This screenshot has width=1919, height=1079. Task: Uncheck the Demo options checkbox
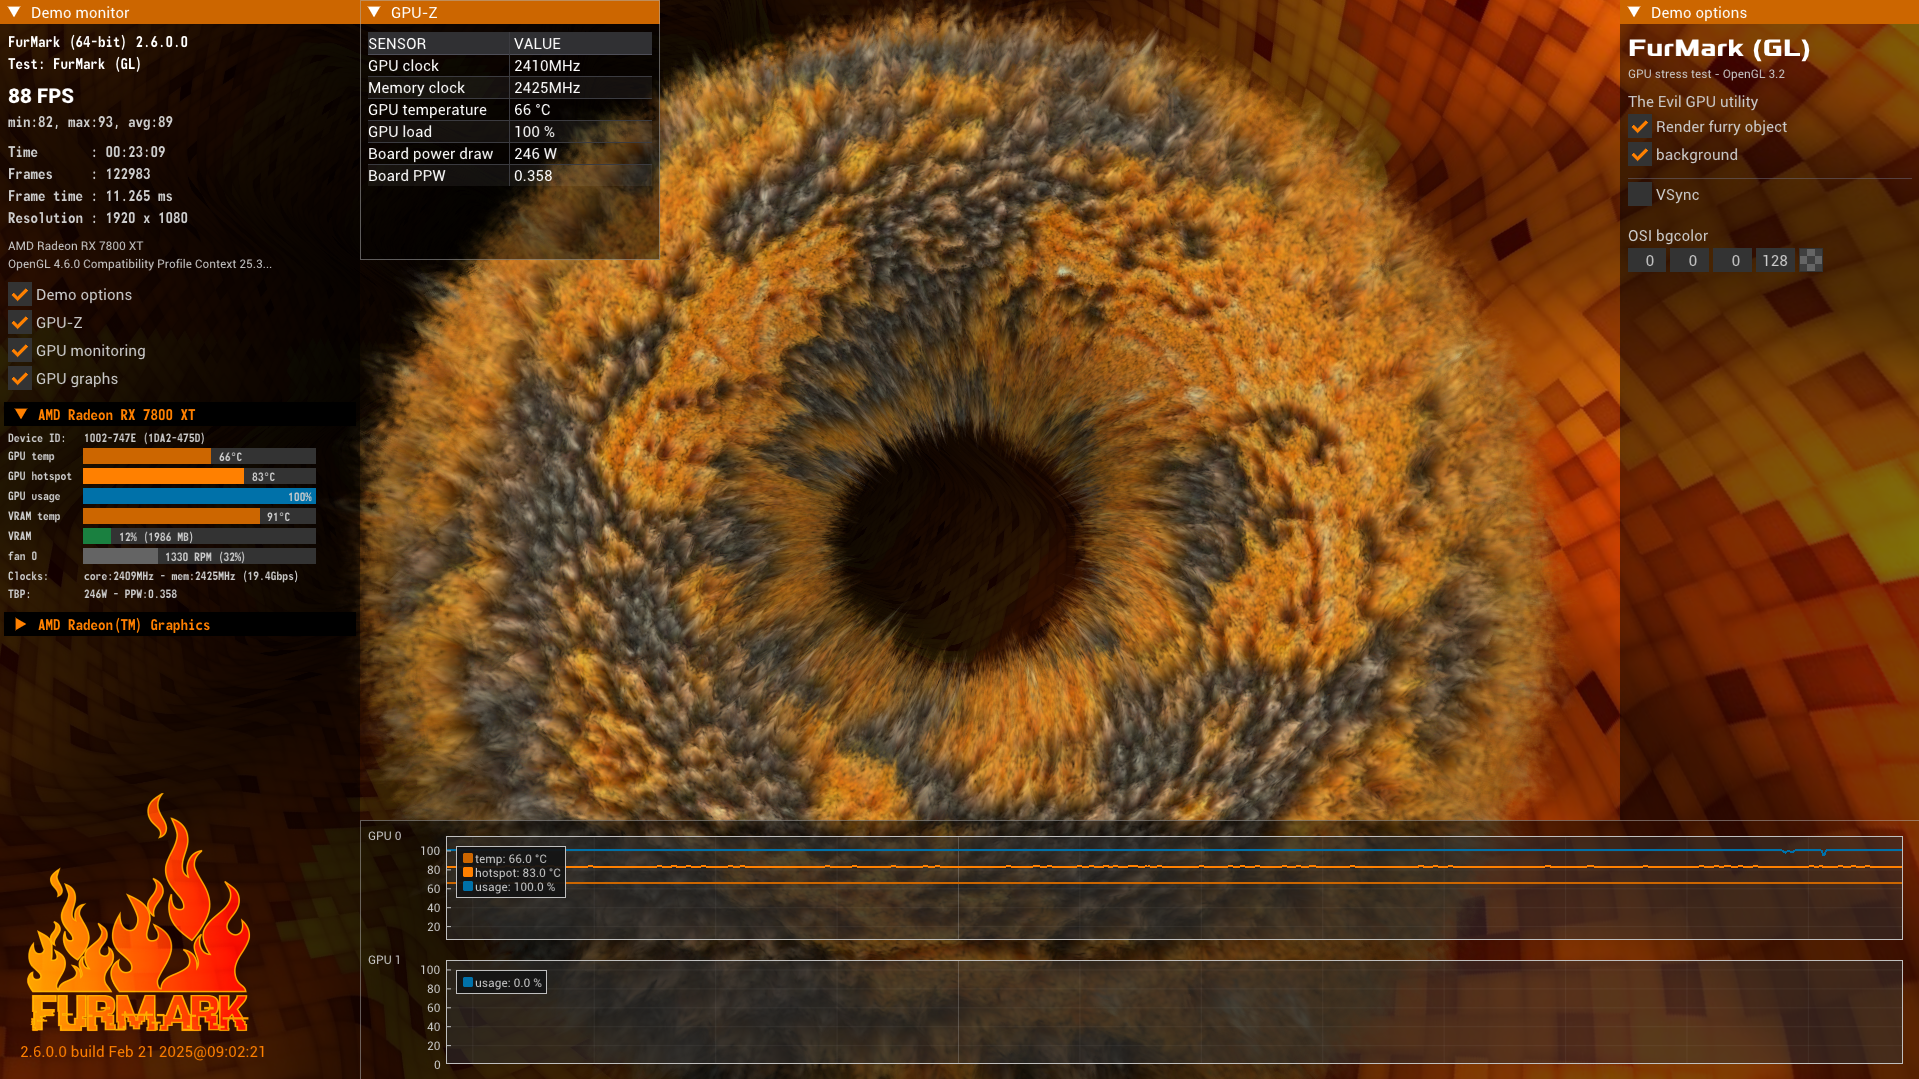[19, 294]
